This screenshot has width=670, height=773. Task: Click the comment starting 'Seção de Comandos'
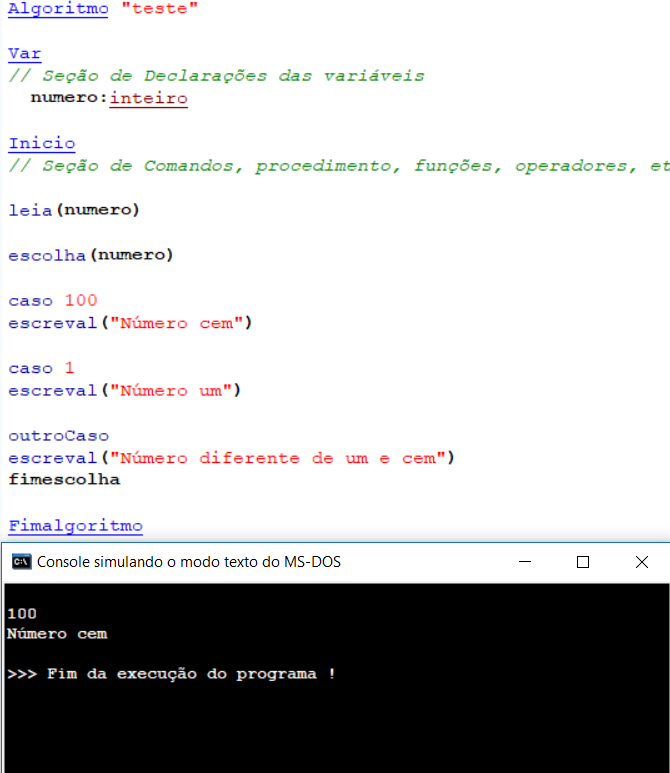(339, 166)
